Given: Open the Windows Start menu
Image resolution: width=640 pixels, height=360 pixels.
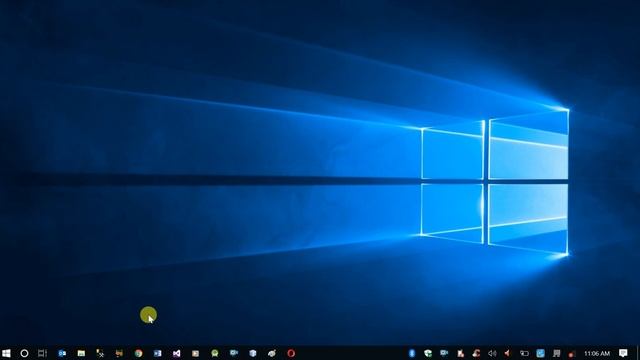Looking at the screenshot, I should [6, 353].
